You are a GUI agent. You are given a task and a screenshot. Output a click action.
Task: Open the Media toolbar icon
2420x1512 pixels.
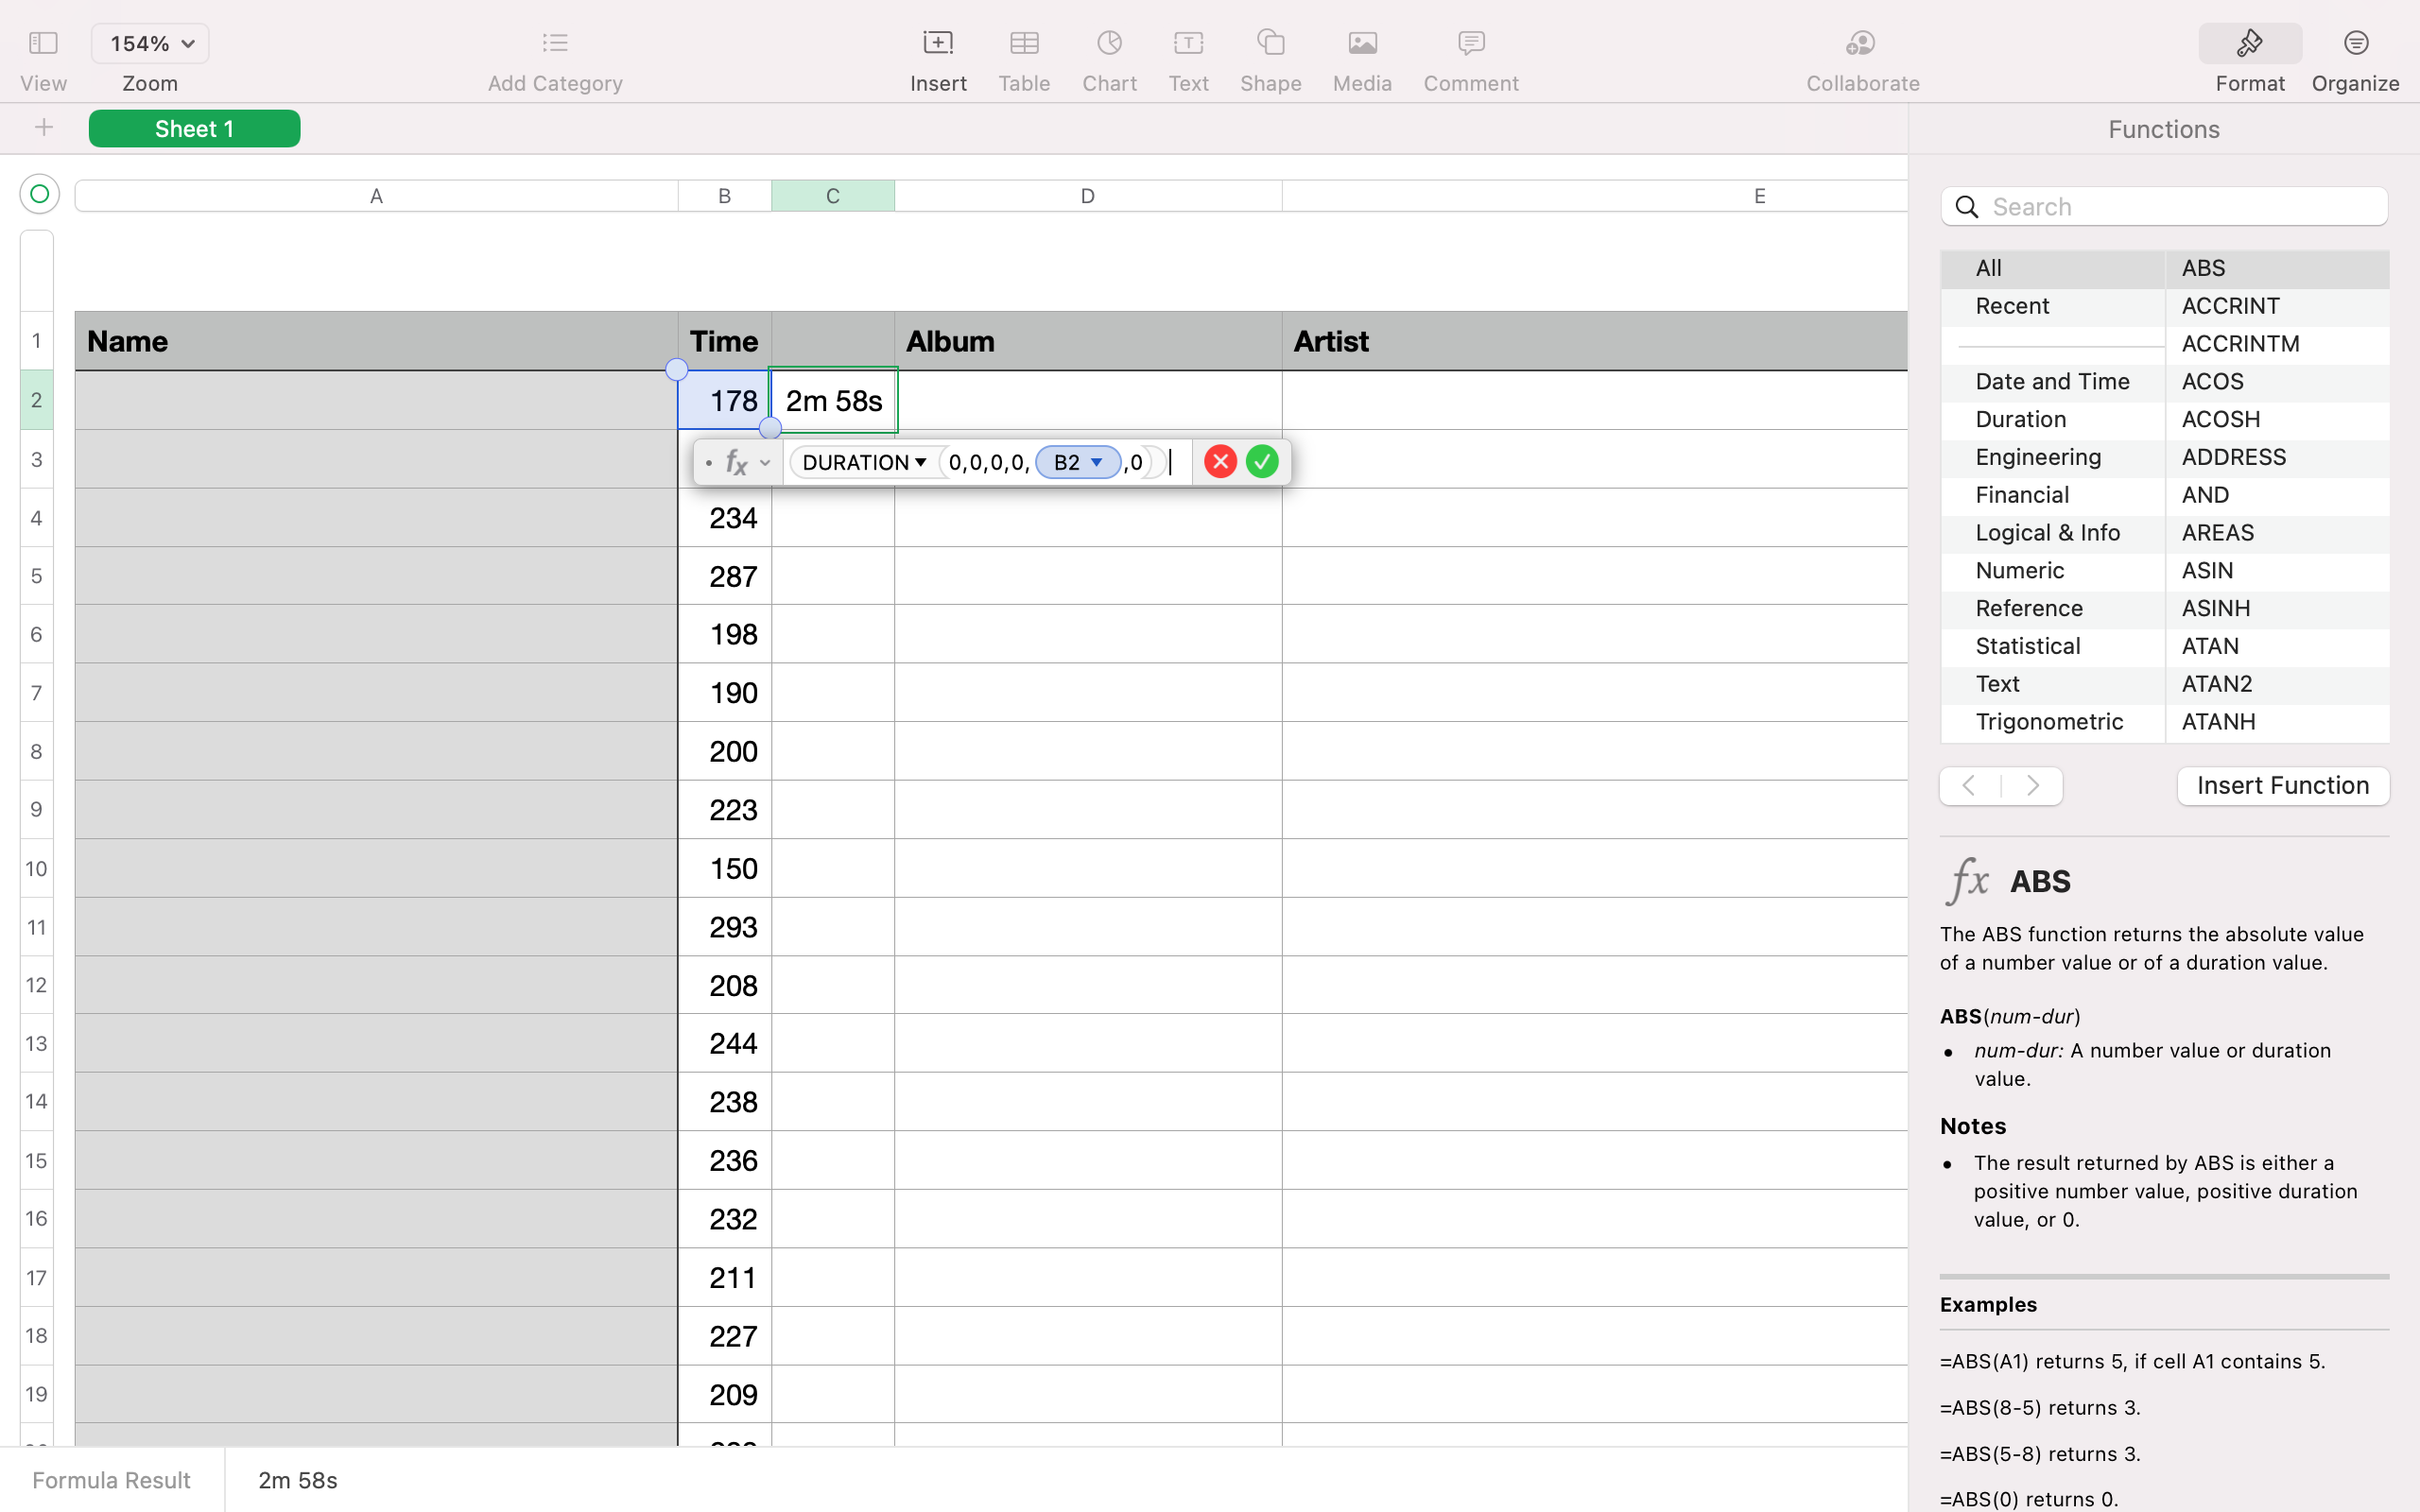[1362, 43]
